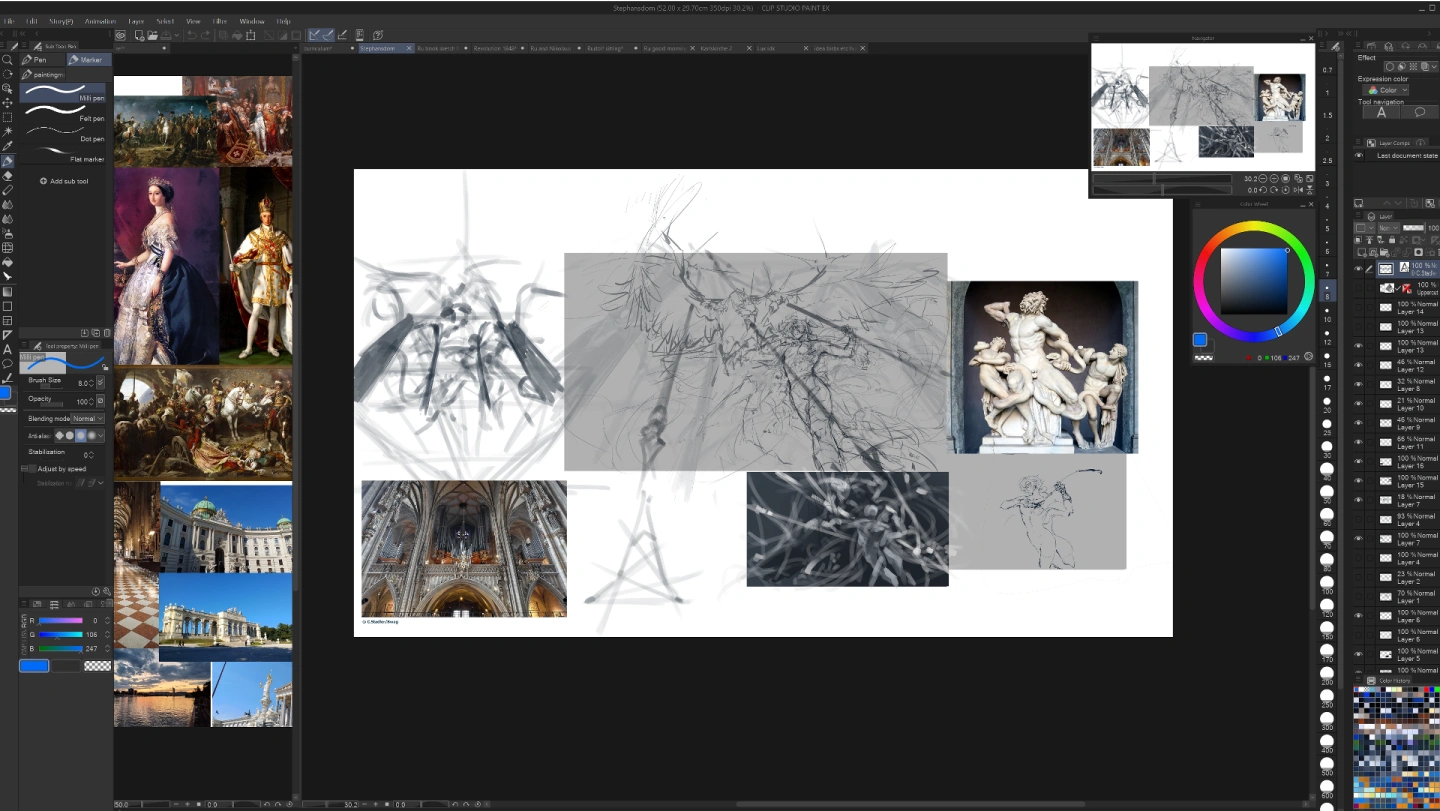1440x811 pixels.
Task: Select the Zoom magnifier tool
Action: [x=7, y=60]
